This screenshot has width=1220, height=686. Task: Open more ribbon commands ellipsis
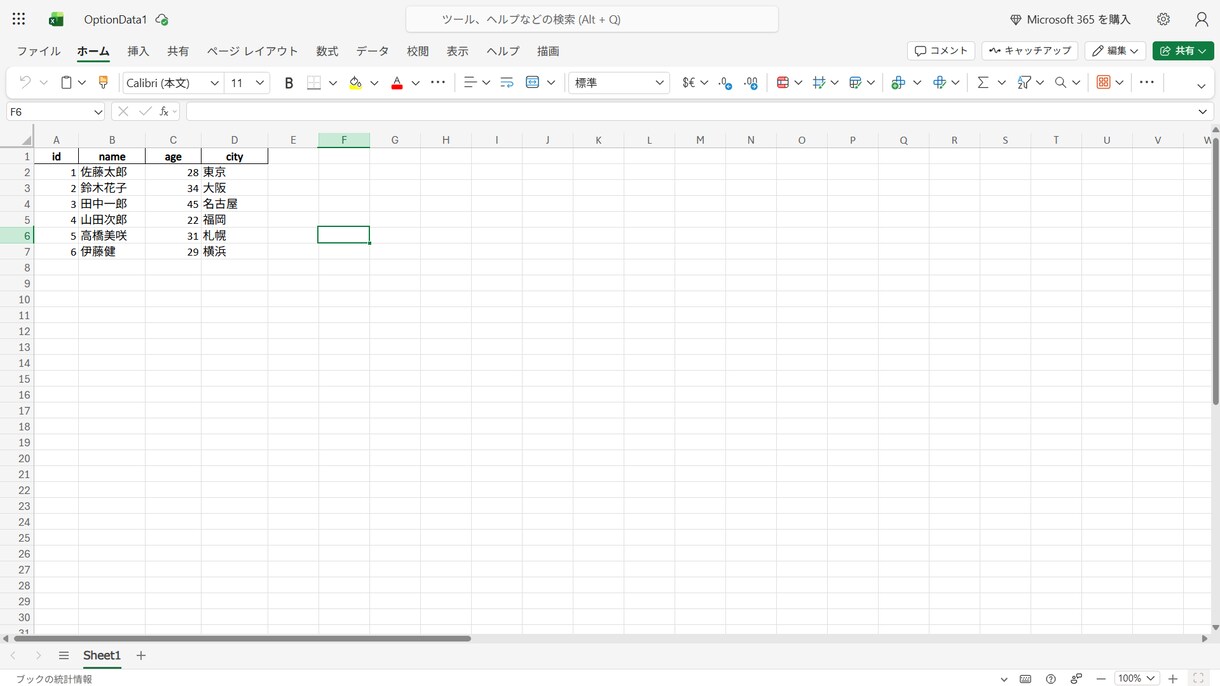click(1147, 83)
